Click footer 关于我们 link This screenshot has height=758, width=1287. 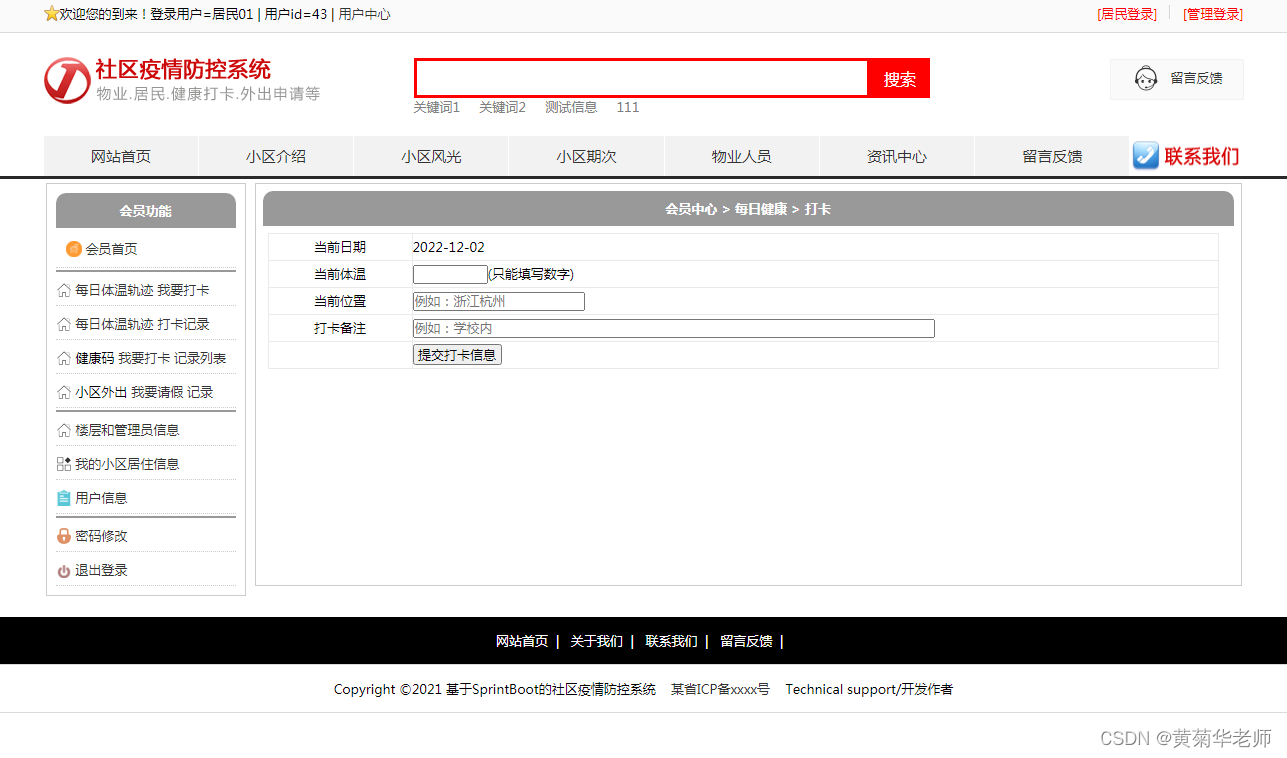pos(596,641)
